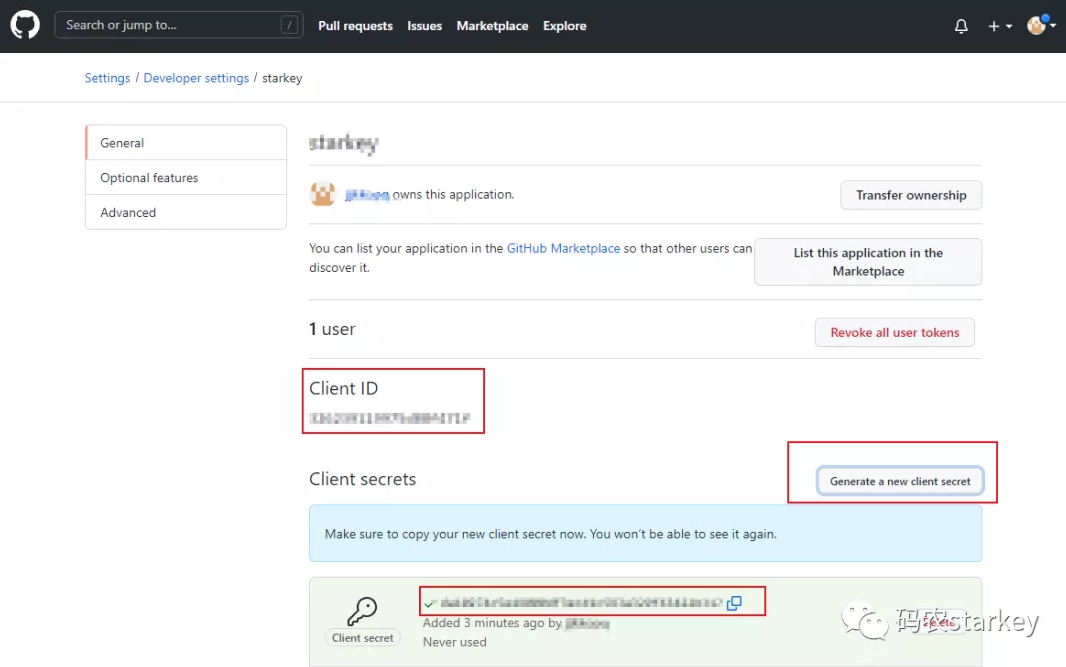This screenshot has height=667, width=1066.
Task: Open the Advanced settings section
Action: [128, 213]
